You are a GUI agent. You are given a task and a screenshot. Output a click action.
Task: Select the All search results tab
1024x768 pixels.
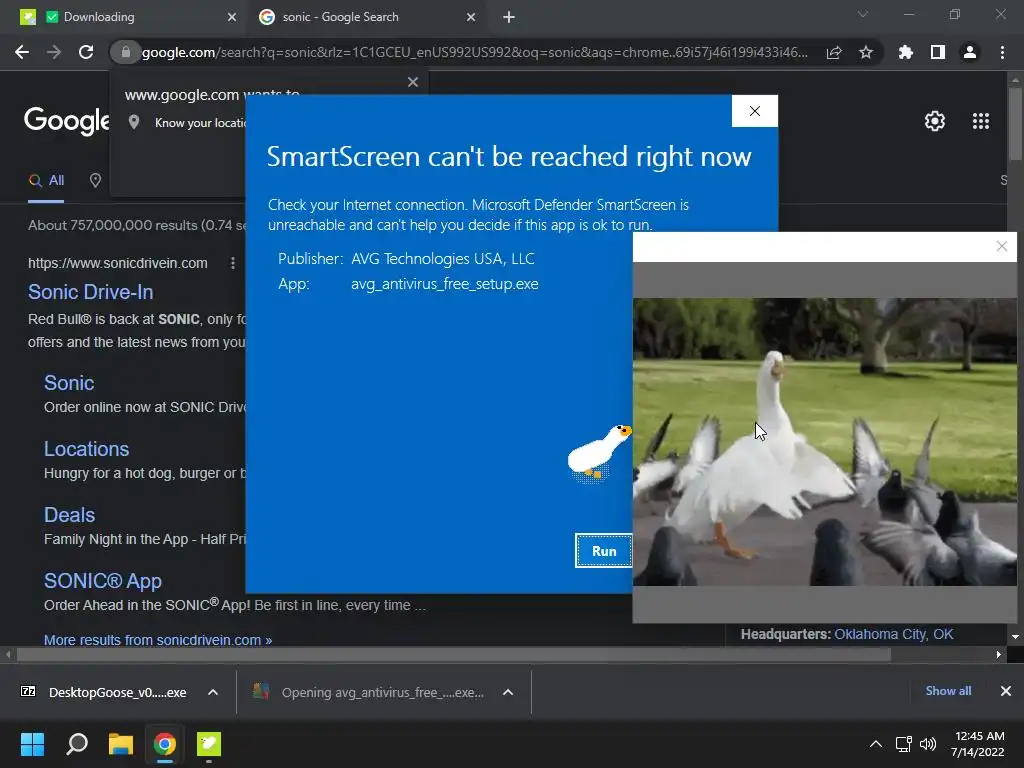point(46,181)
